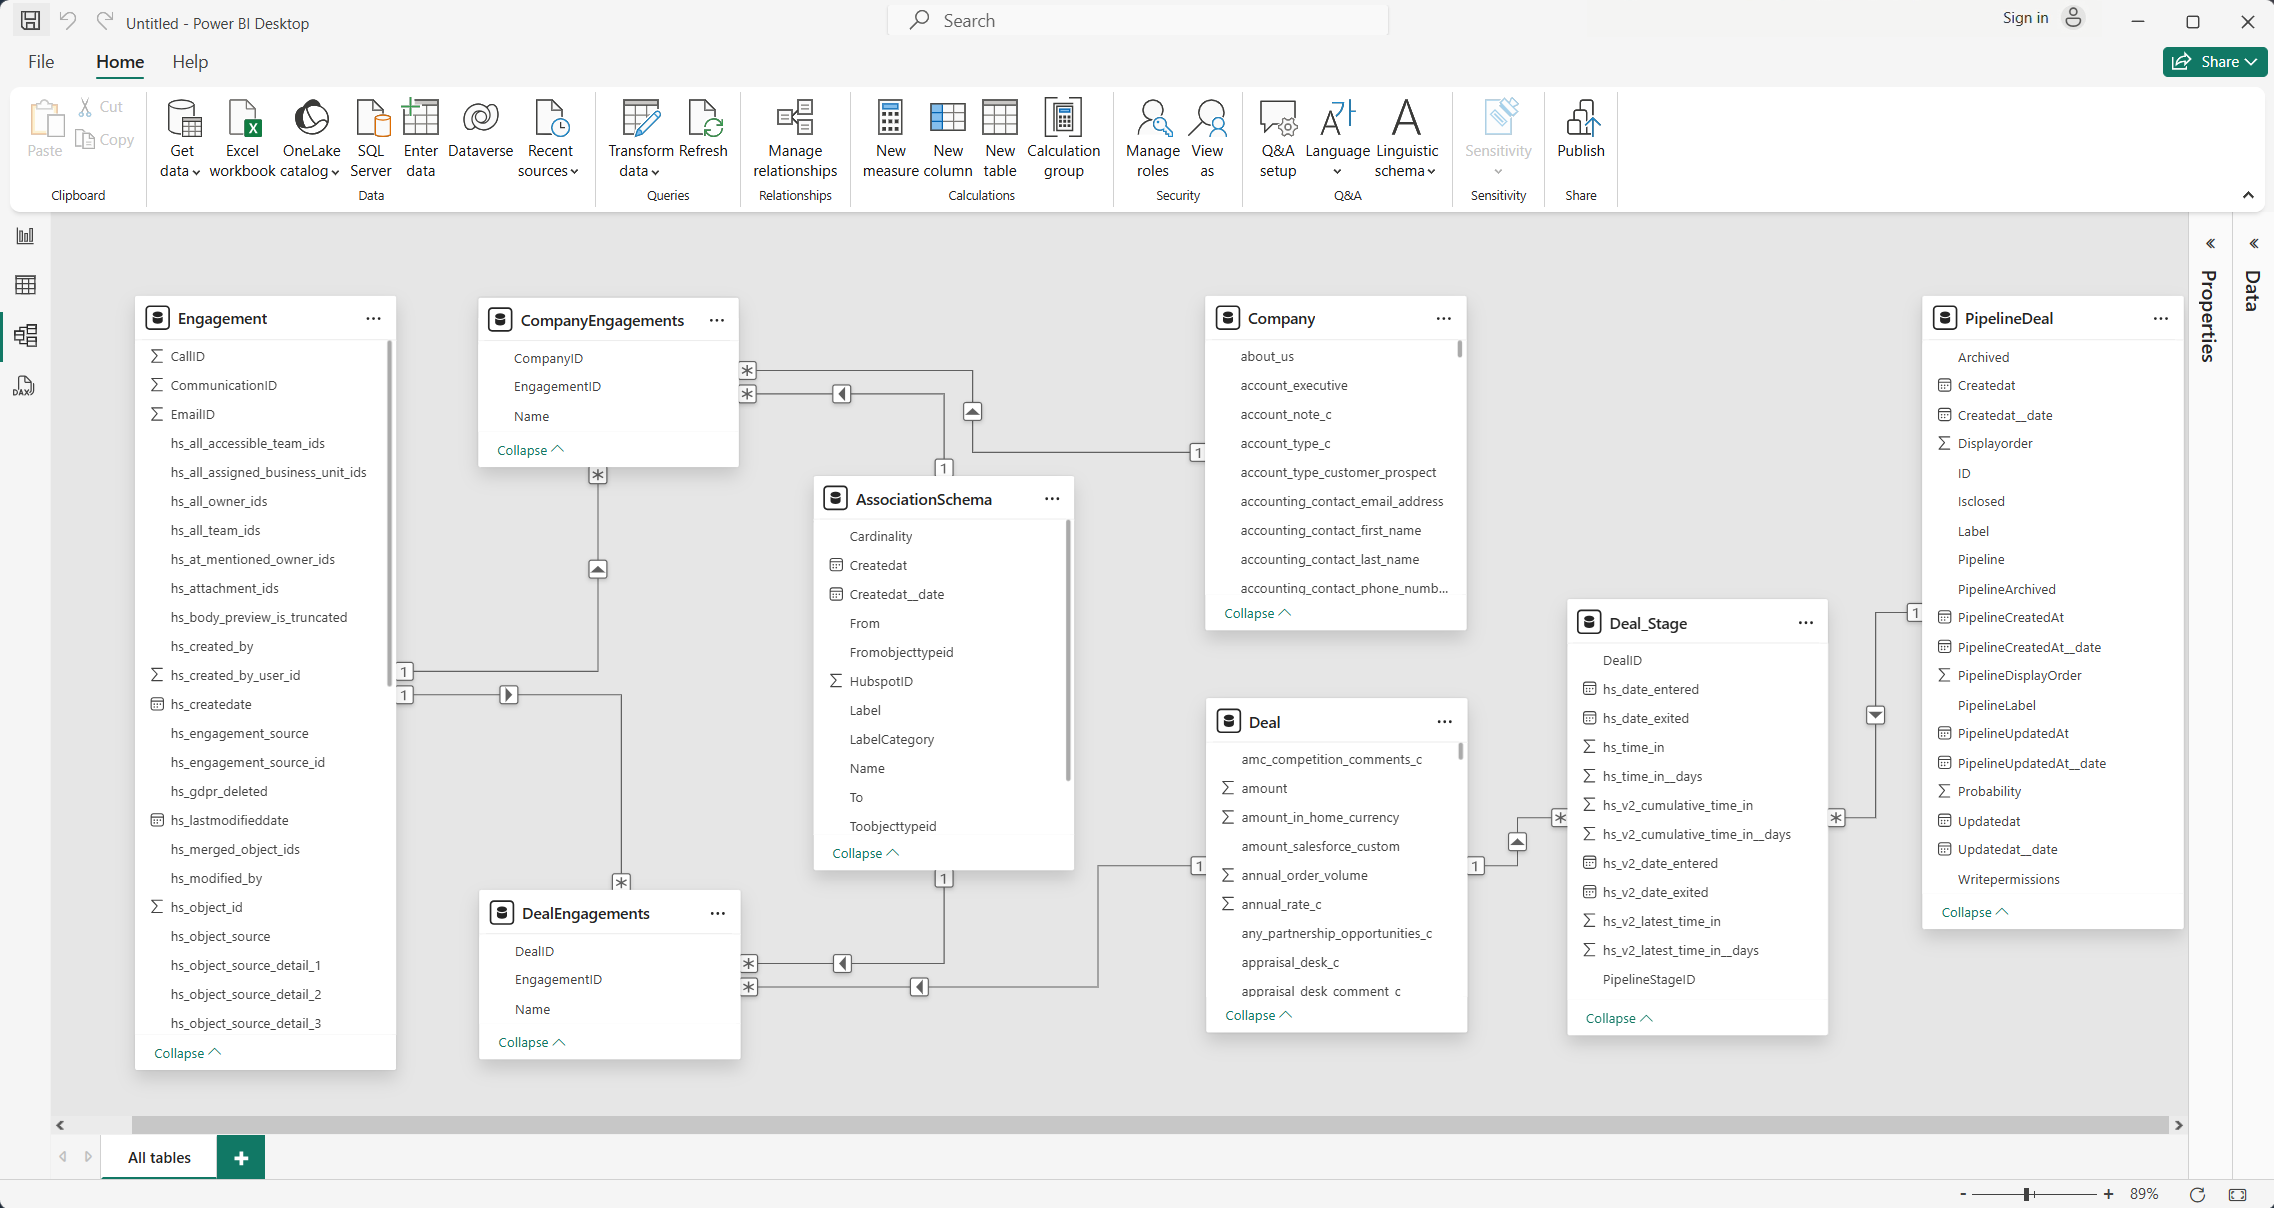
Task: Select the Home ribbon tab
Action: coord(120,62)
